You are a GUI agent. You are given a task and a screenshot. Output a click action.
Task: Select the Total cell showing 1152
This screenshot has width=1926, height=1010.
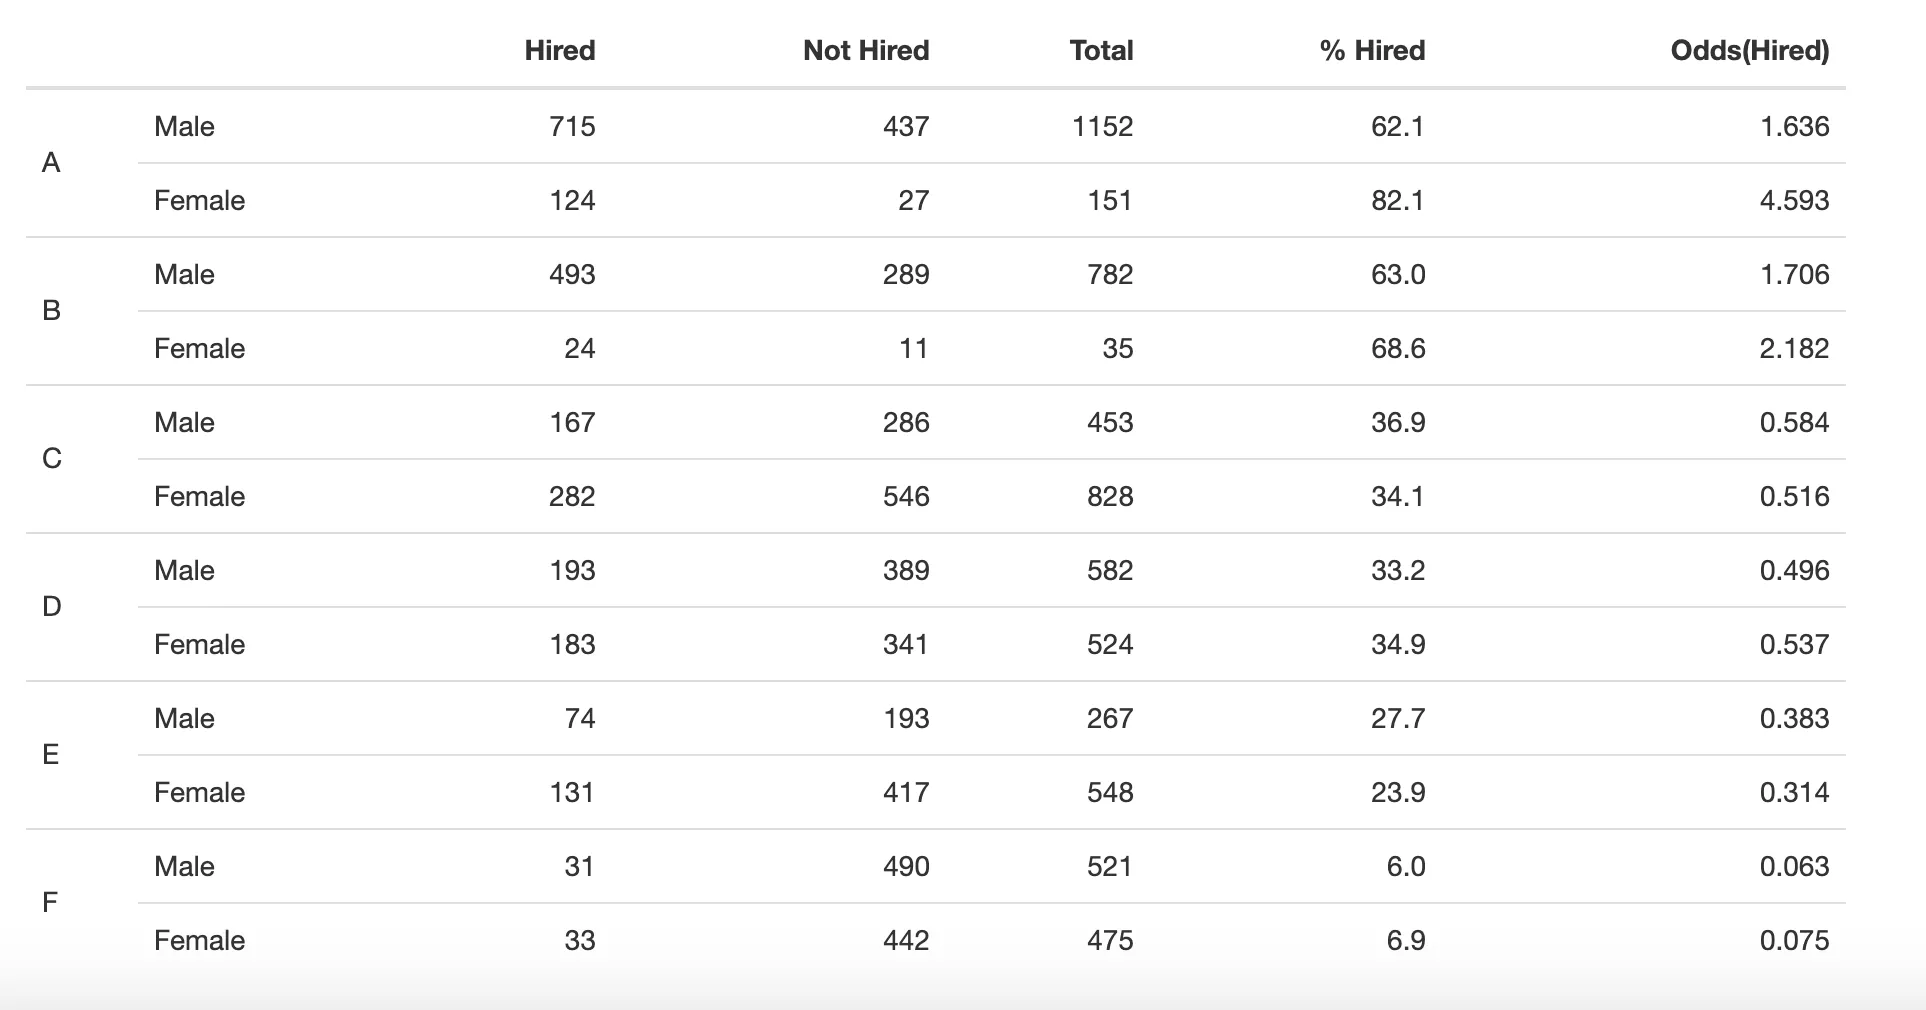(1102, 127)
